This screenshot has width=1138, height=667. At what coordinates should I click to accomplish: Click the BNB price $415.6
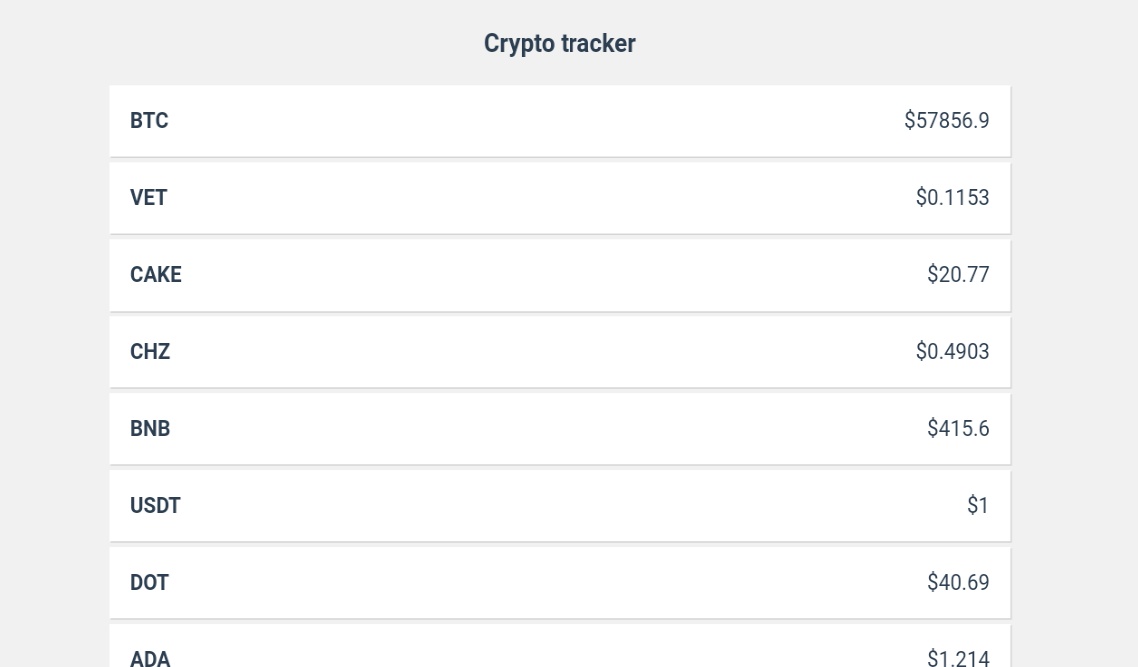(x=958, y=429)
